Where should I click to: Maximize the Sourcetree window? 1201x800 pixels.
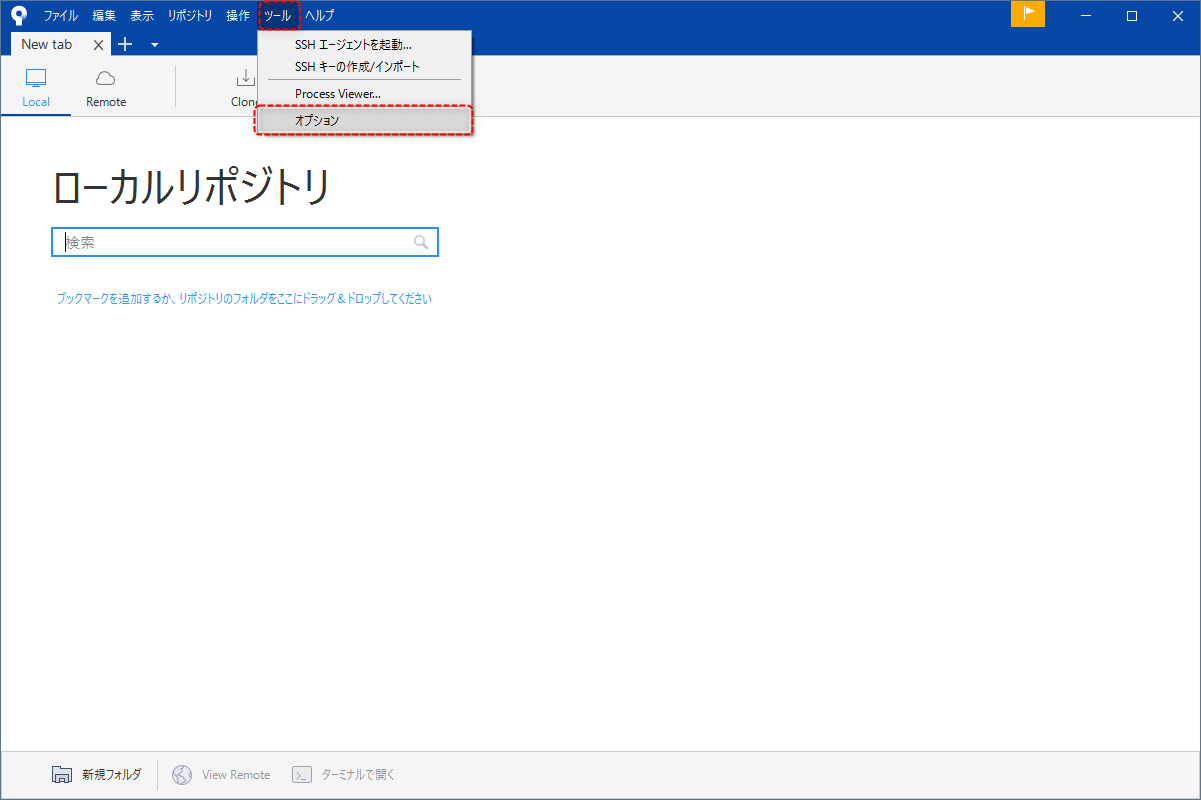pos(1132,15)
